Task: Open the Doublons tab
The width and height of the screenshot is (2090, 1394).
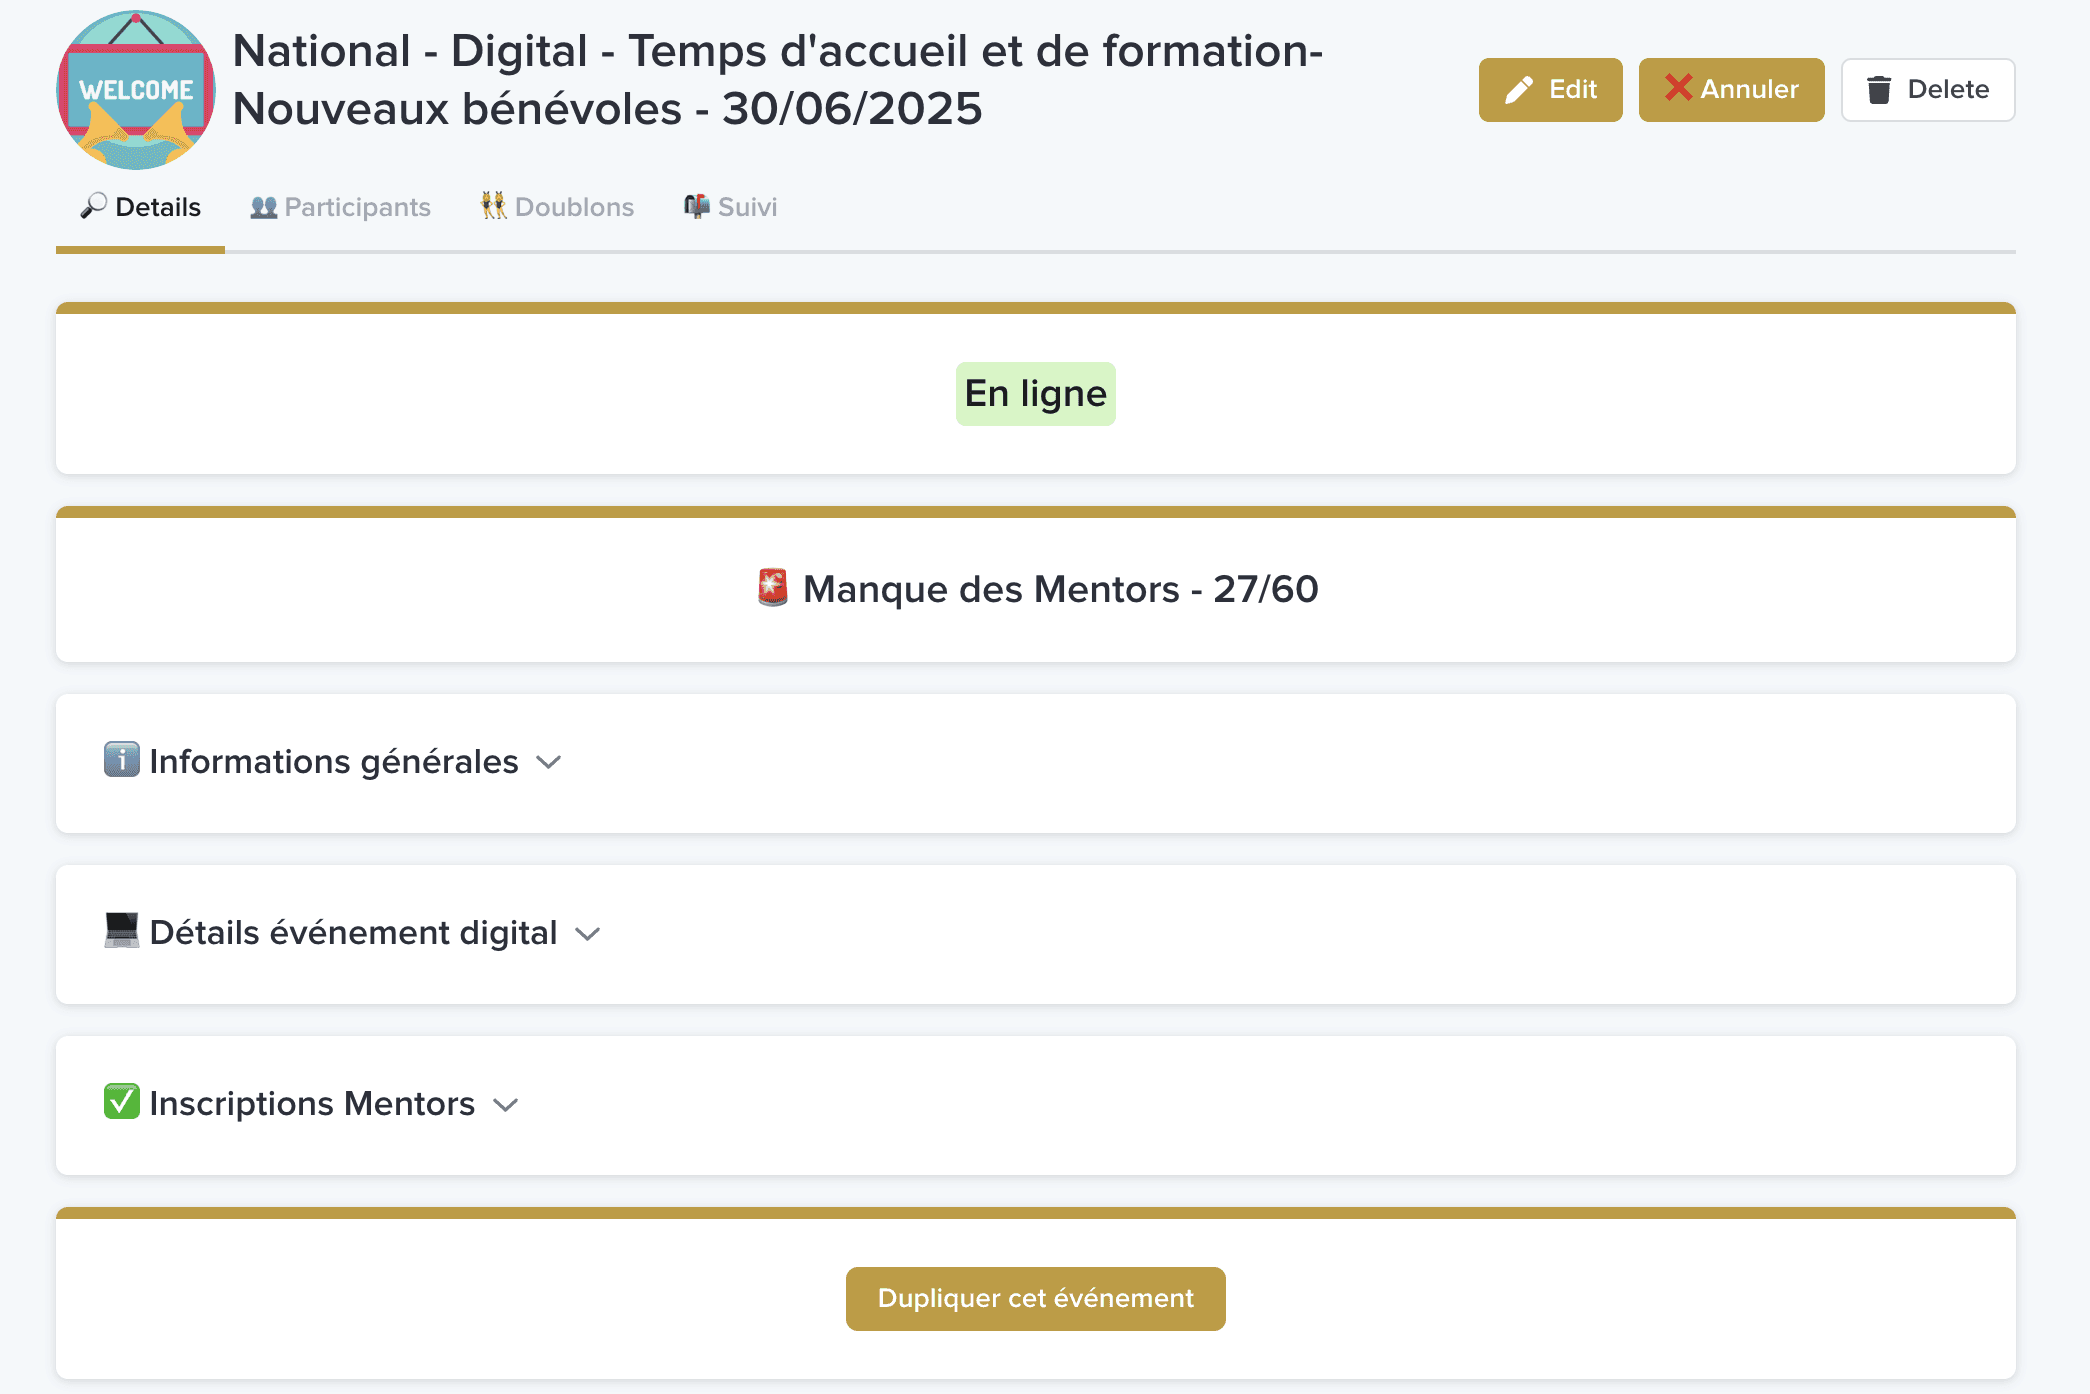Action: tap(557, 207)
